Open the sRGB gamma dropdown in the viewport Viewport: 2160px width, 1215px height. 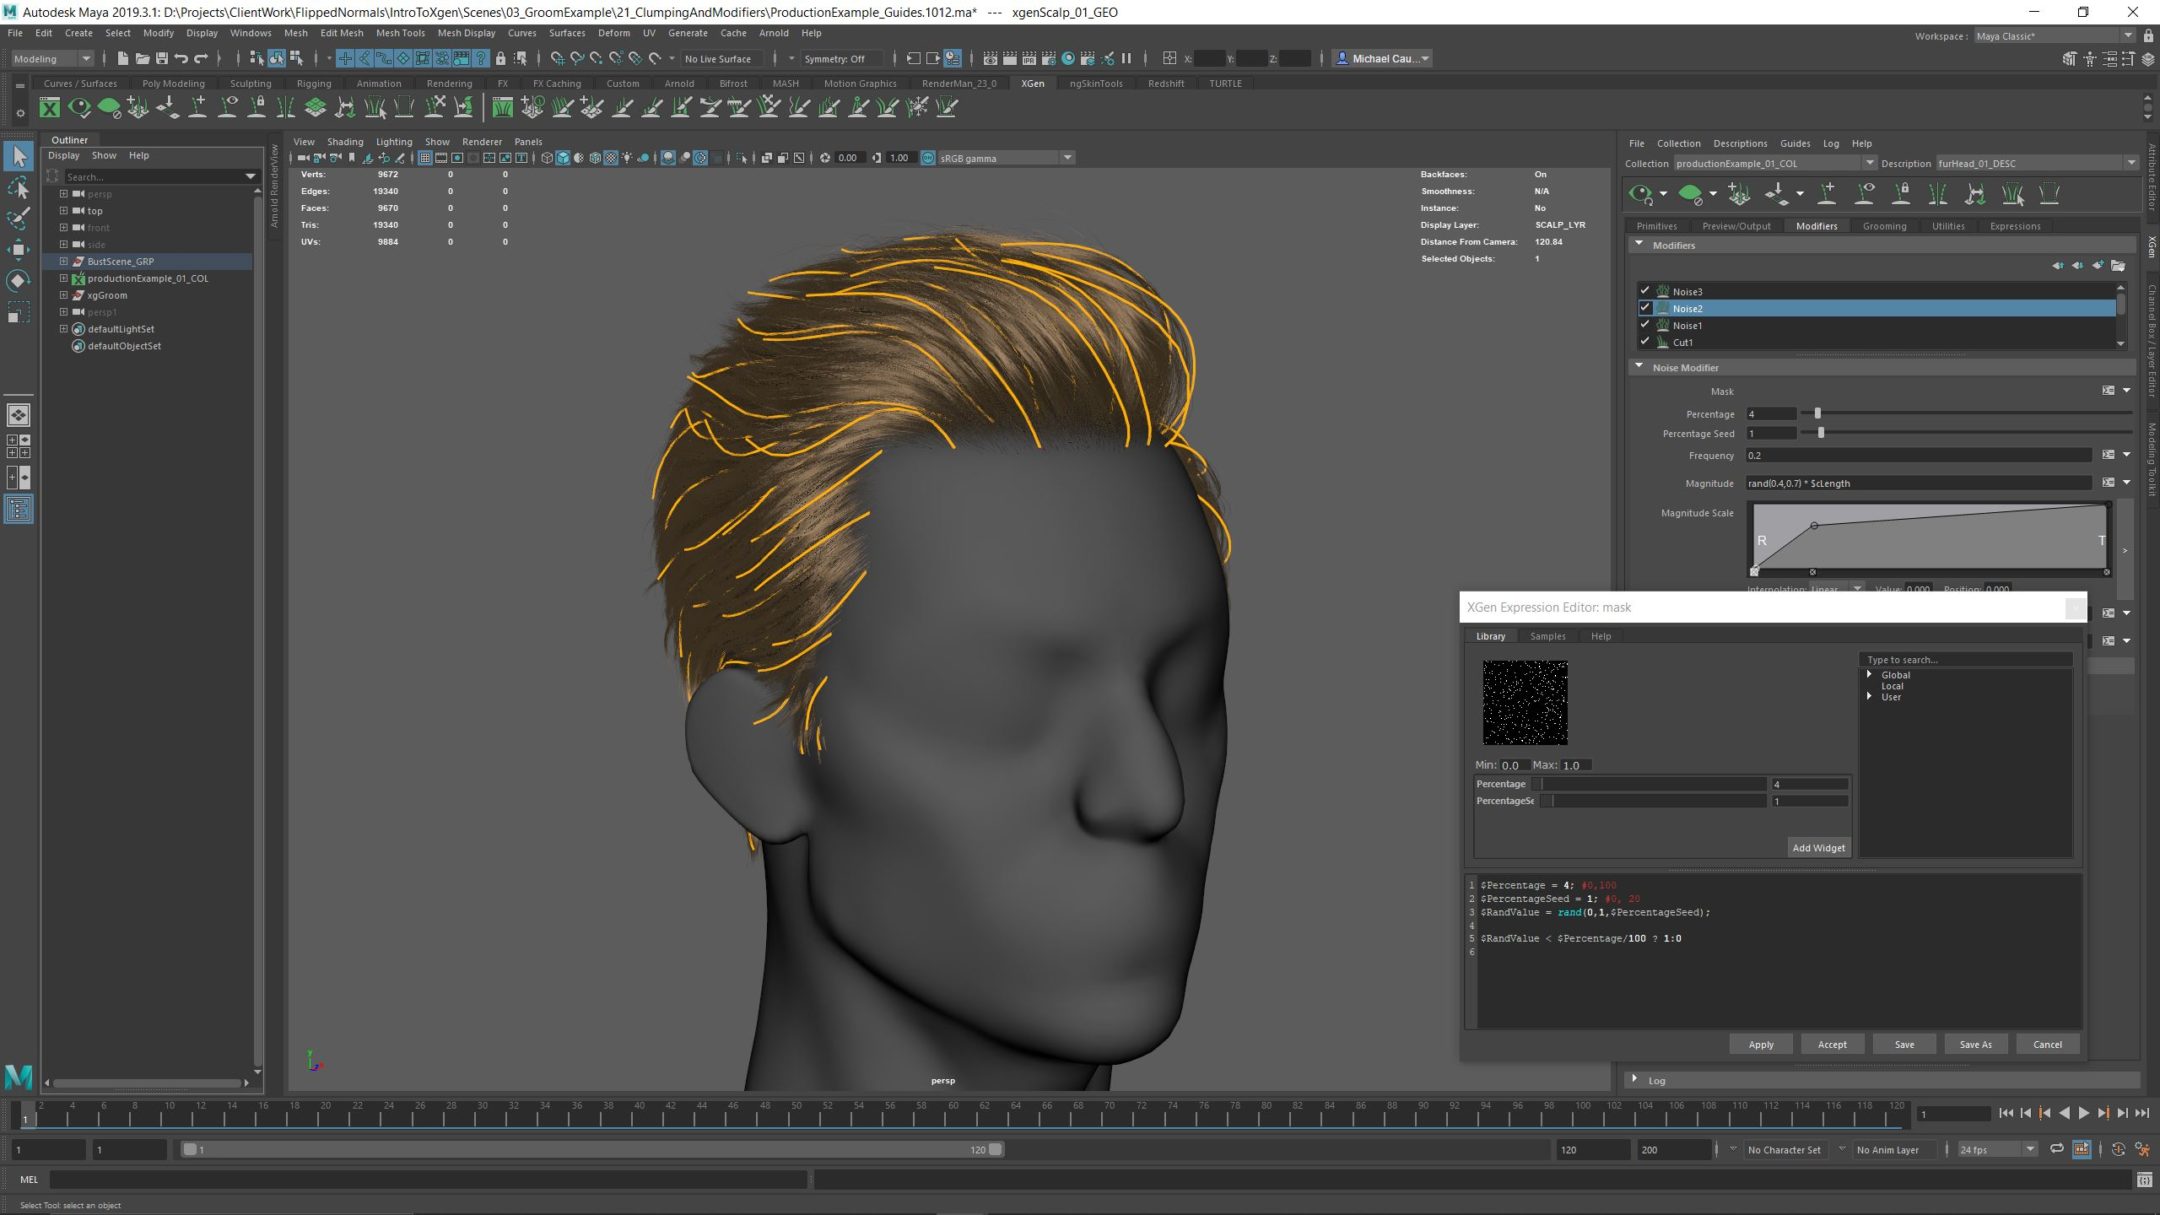click(1065, 157)
